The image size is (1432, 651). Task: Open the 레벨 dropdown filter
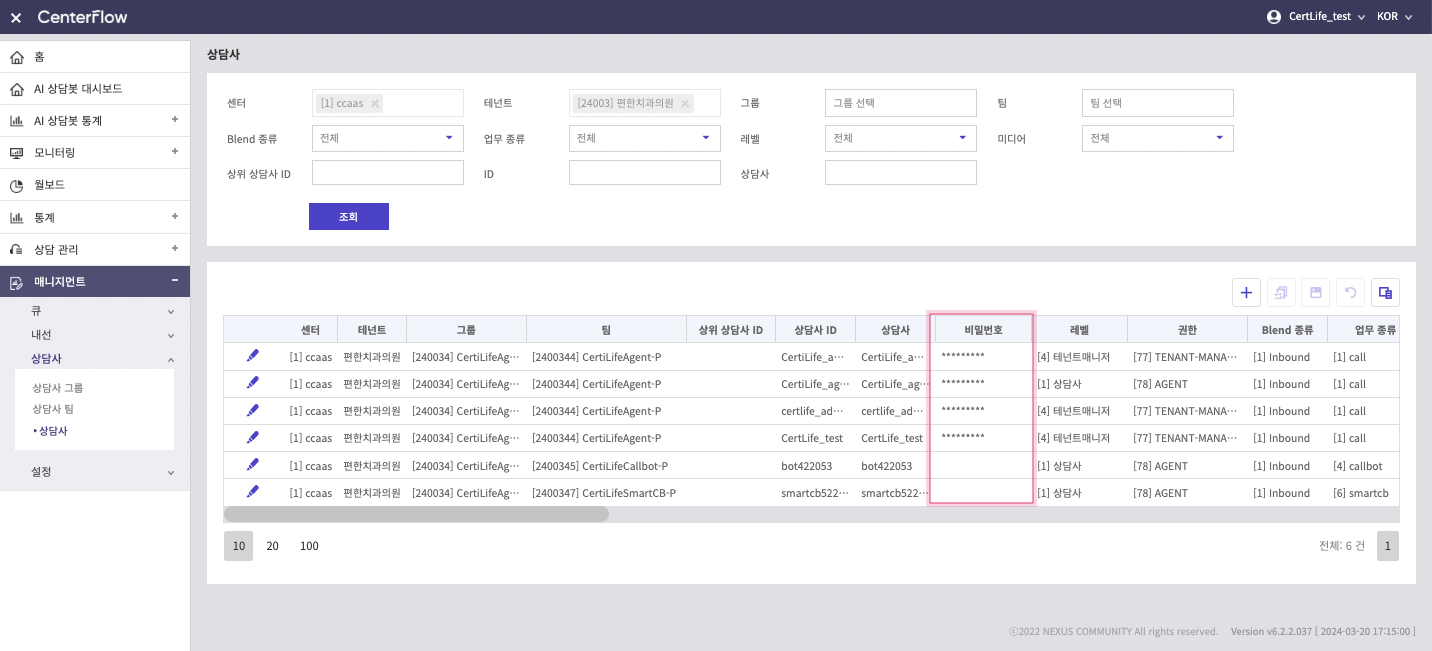click(x=900, y=138)
